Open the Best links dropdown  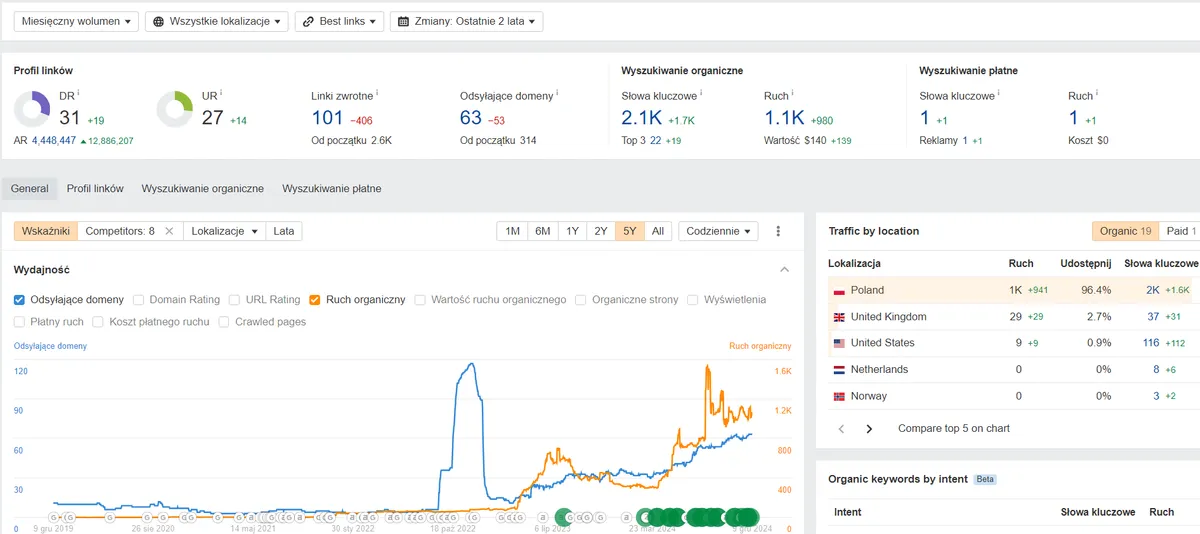pyautogui.click(x=339, y=21)
